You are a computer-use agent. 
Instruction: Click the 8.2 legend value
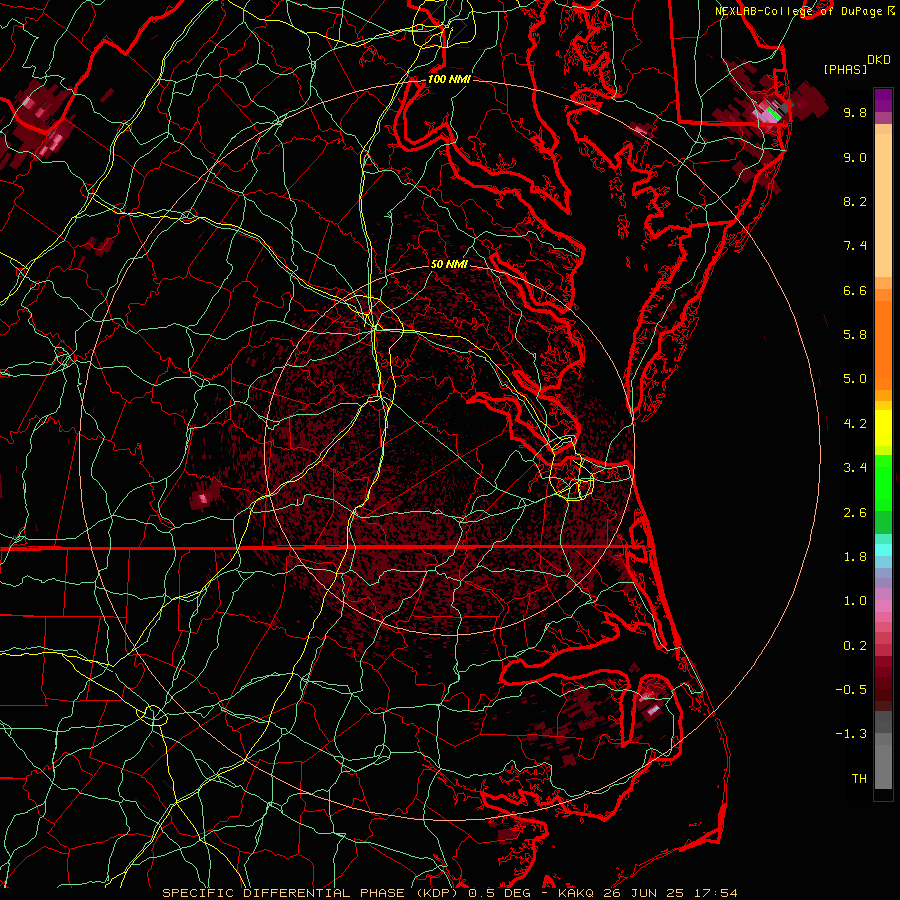[855, 201]
